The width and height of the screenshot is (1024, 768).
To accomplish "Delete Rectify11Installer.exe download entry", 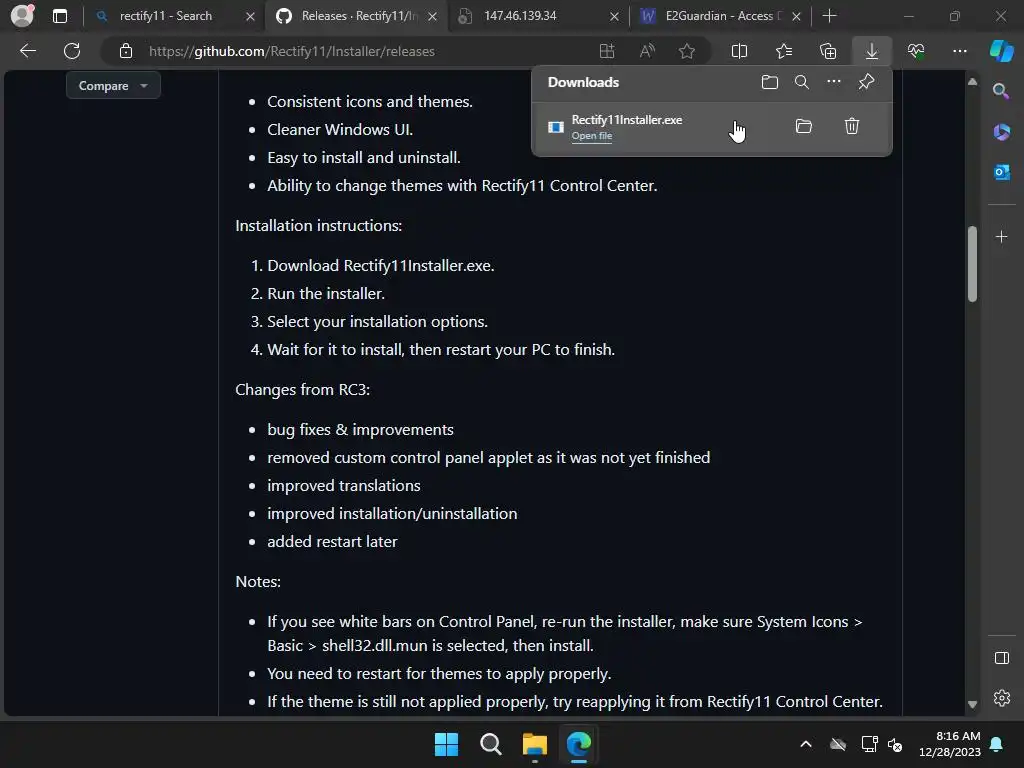I will (852, 126).
